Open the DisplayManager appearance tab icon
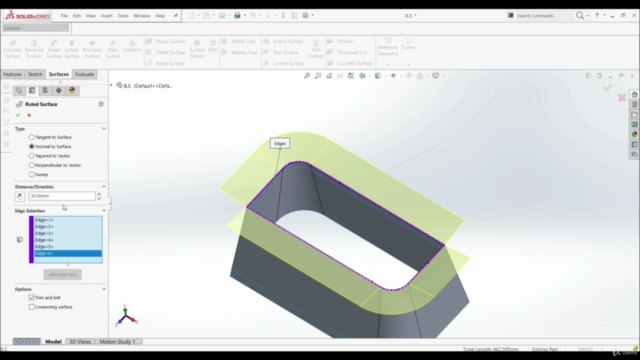The image size is (640, 360). [72, 91]
